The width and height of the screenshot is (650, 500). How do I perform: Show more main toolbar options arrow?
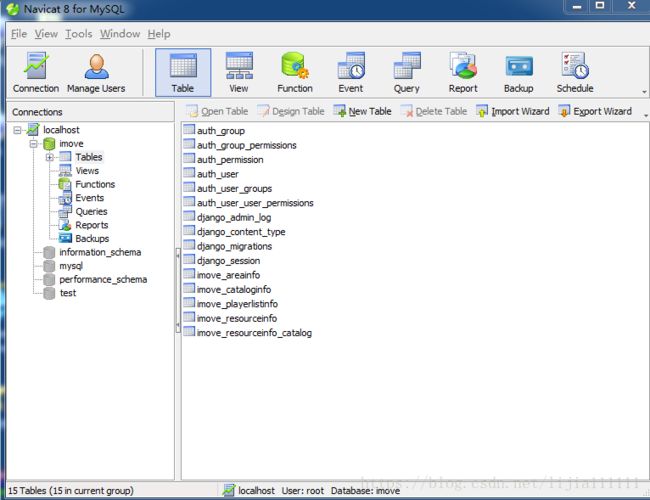[644, 92]
